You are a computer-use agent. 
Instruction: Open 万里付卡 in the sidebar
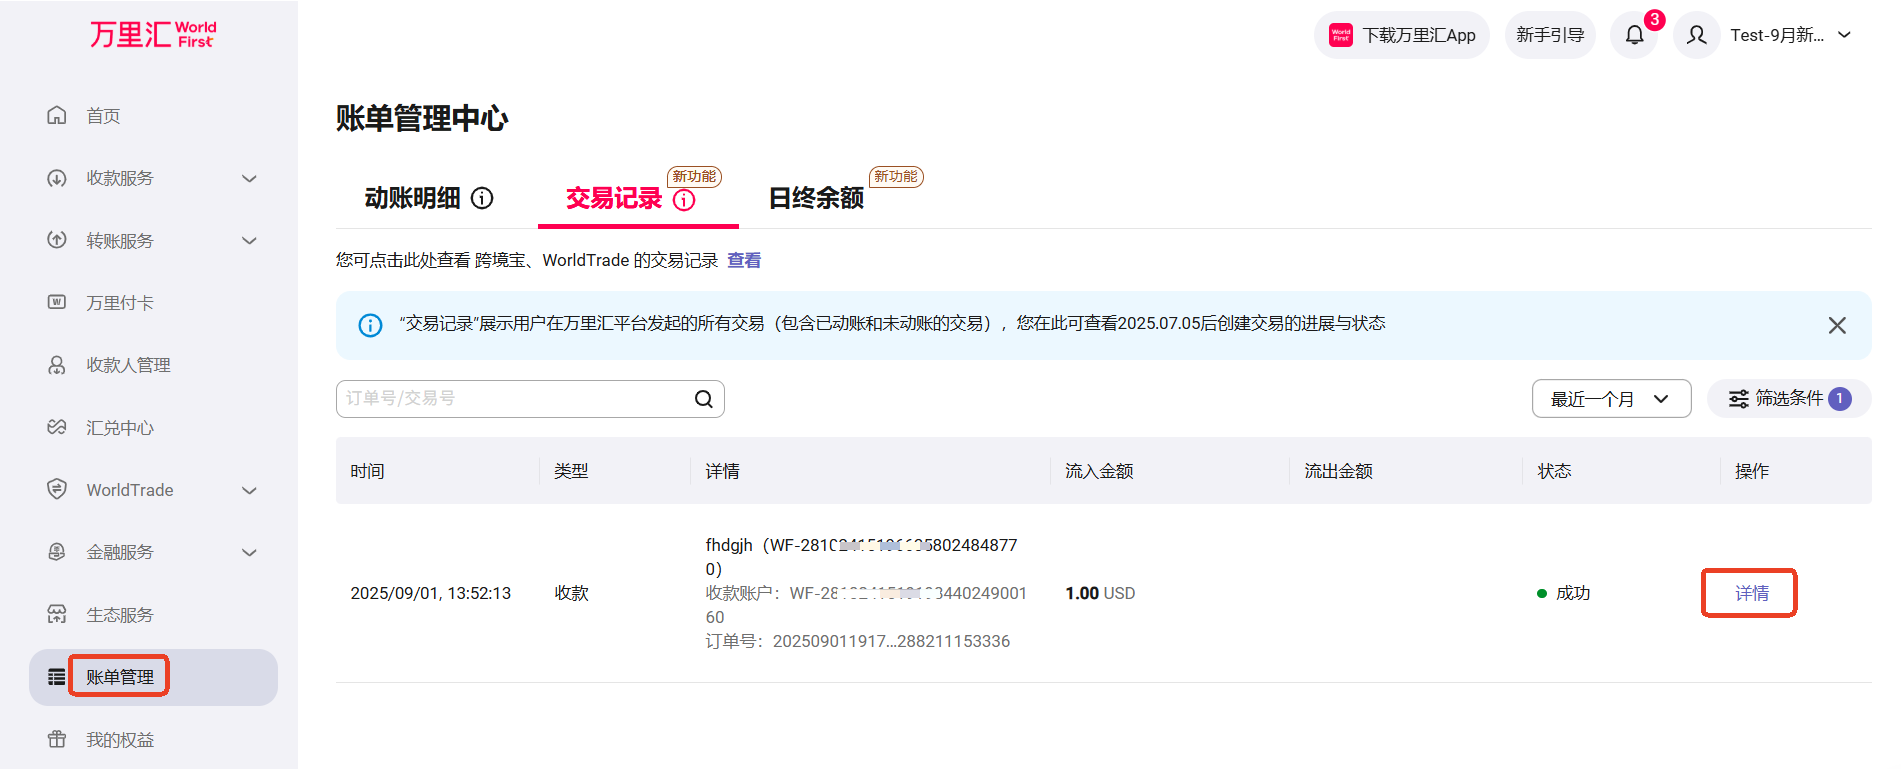point(119,303)
